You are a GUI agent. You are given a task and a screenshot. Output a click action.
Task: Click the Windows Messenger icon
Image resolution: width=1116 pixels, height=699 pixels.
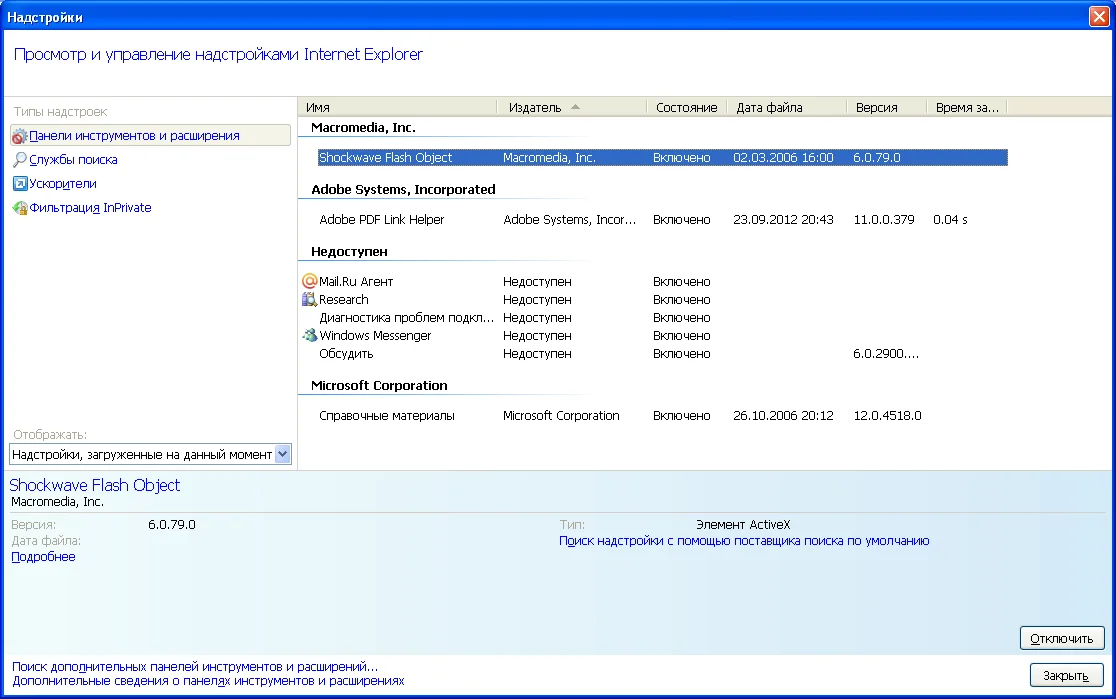[309, 336]
